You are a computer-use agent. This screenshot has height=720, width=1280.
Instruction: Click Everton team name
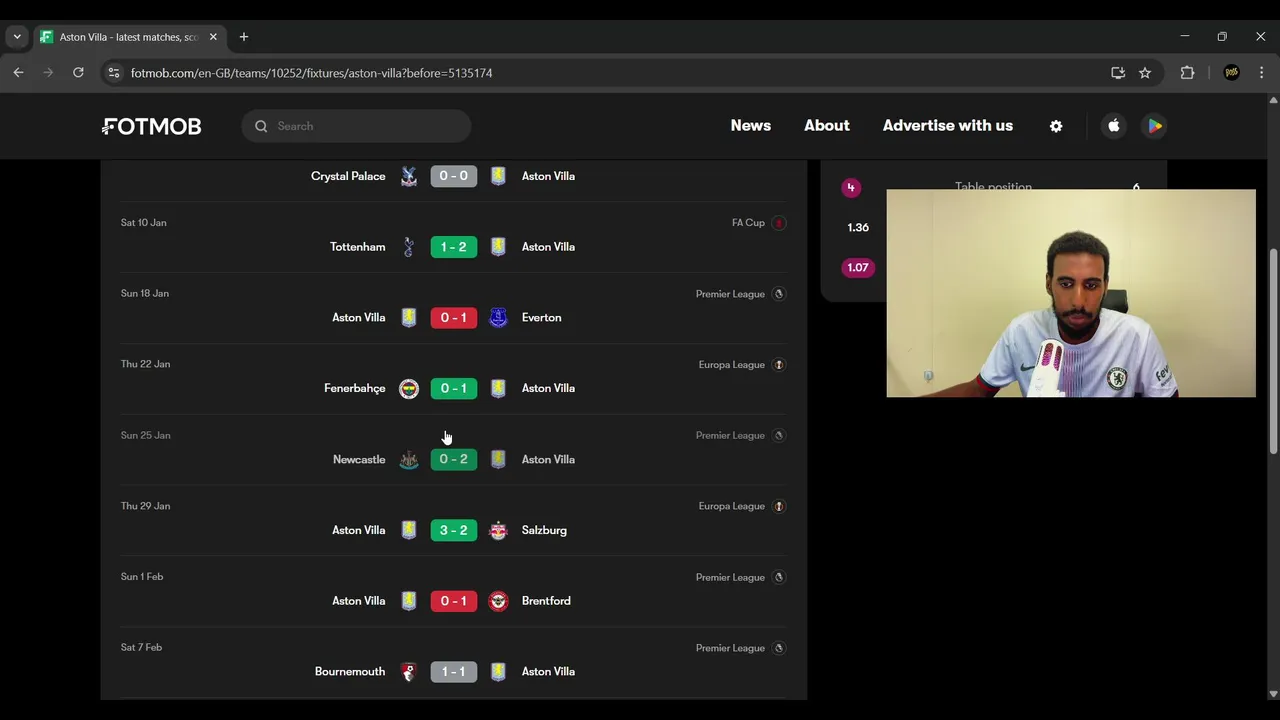click(541, 318)
